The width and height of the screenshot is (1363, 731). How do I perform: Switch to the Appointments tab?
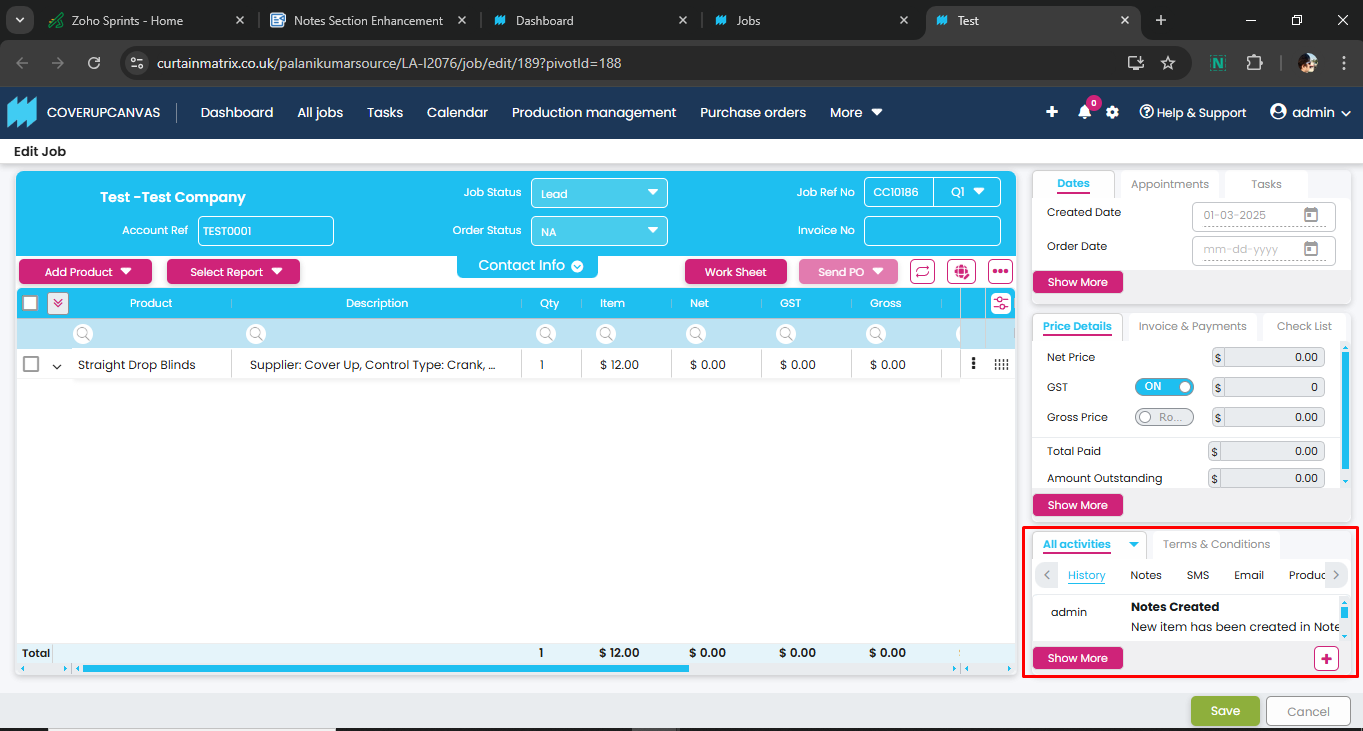point(1169,184)
